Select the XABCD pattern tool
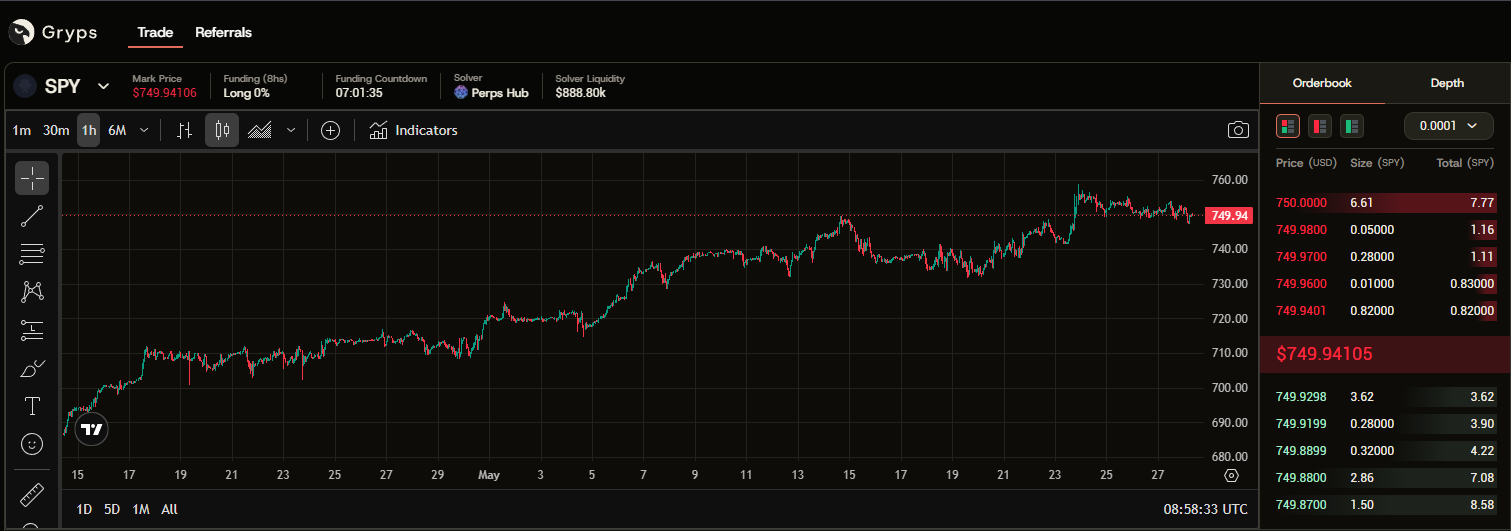 click(x=32, y=292)
